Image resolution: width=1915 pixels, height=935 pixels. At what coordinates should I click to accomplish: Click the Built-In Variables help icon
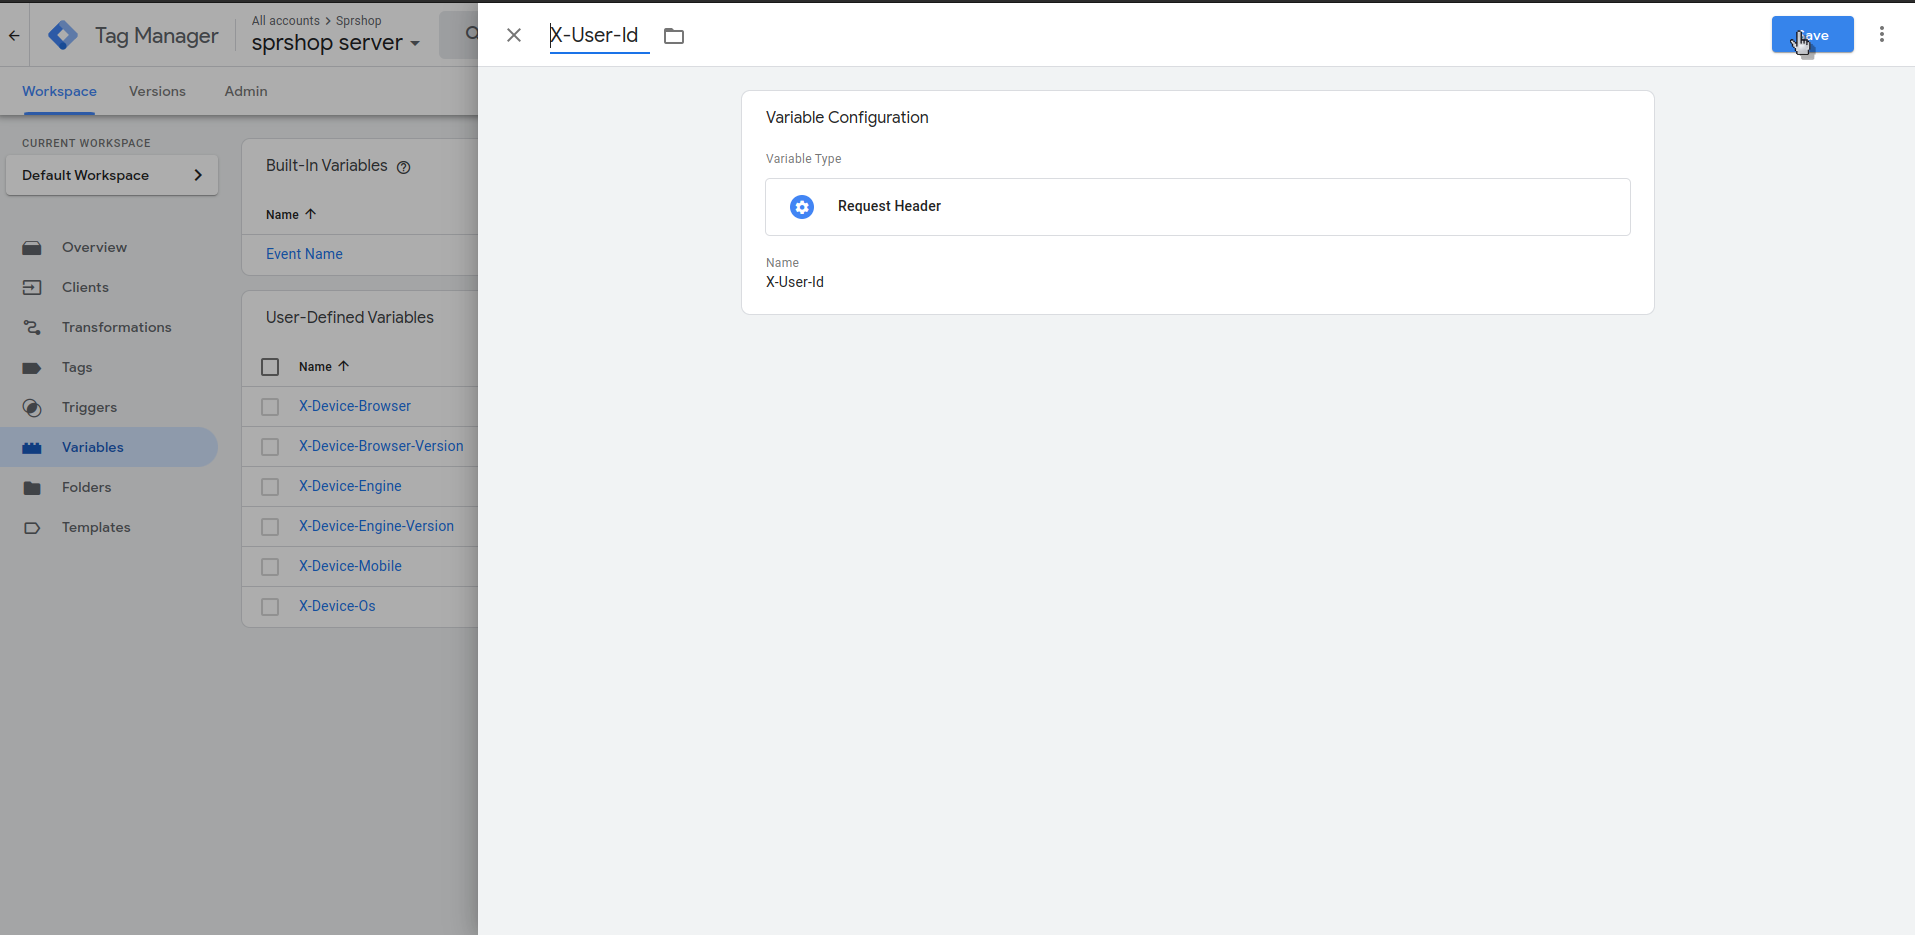pyautogui.click(x=404, y=167)
